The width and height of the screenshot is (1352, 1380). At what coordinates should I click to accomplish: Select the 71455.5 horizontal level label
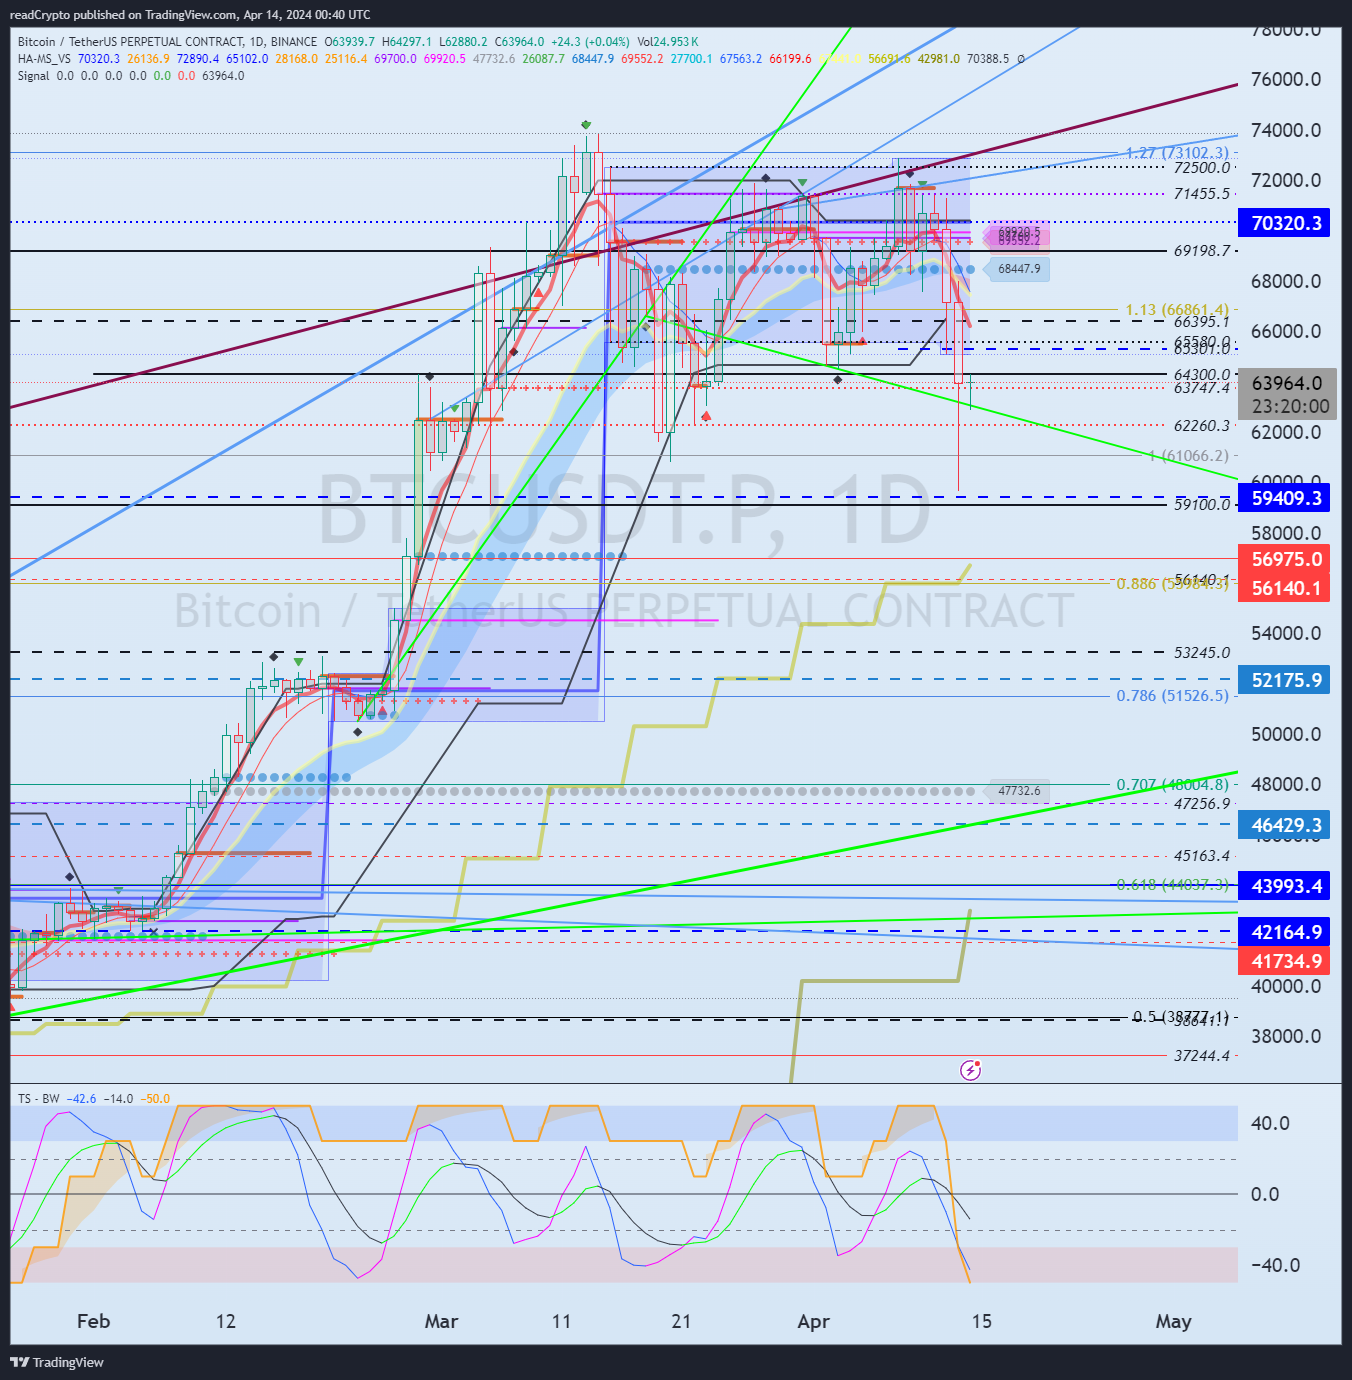tap(1202, 193)
